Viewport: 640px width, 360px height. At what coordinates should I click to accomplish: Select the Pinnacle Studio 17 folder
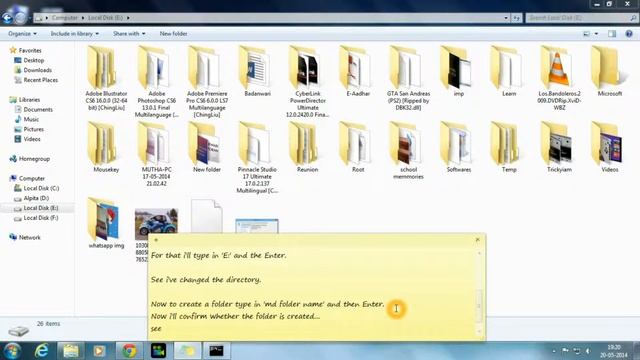[257, 158]
